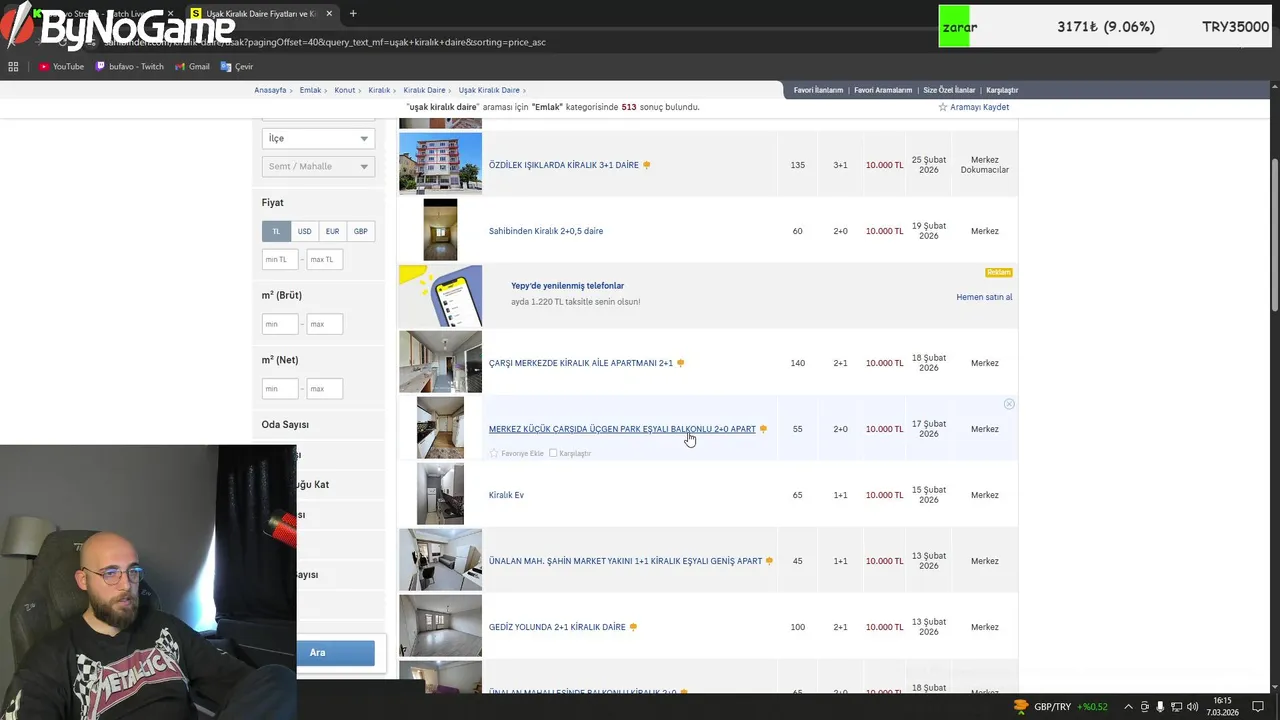This screenshot has height=720, width=1280.
Task: Open the Windows notification center icon
Action: pos(1258,707)
